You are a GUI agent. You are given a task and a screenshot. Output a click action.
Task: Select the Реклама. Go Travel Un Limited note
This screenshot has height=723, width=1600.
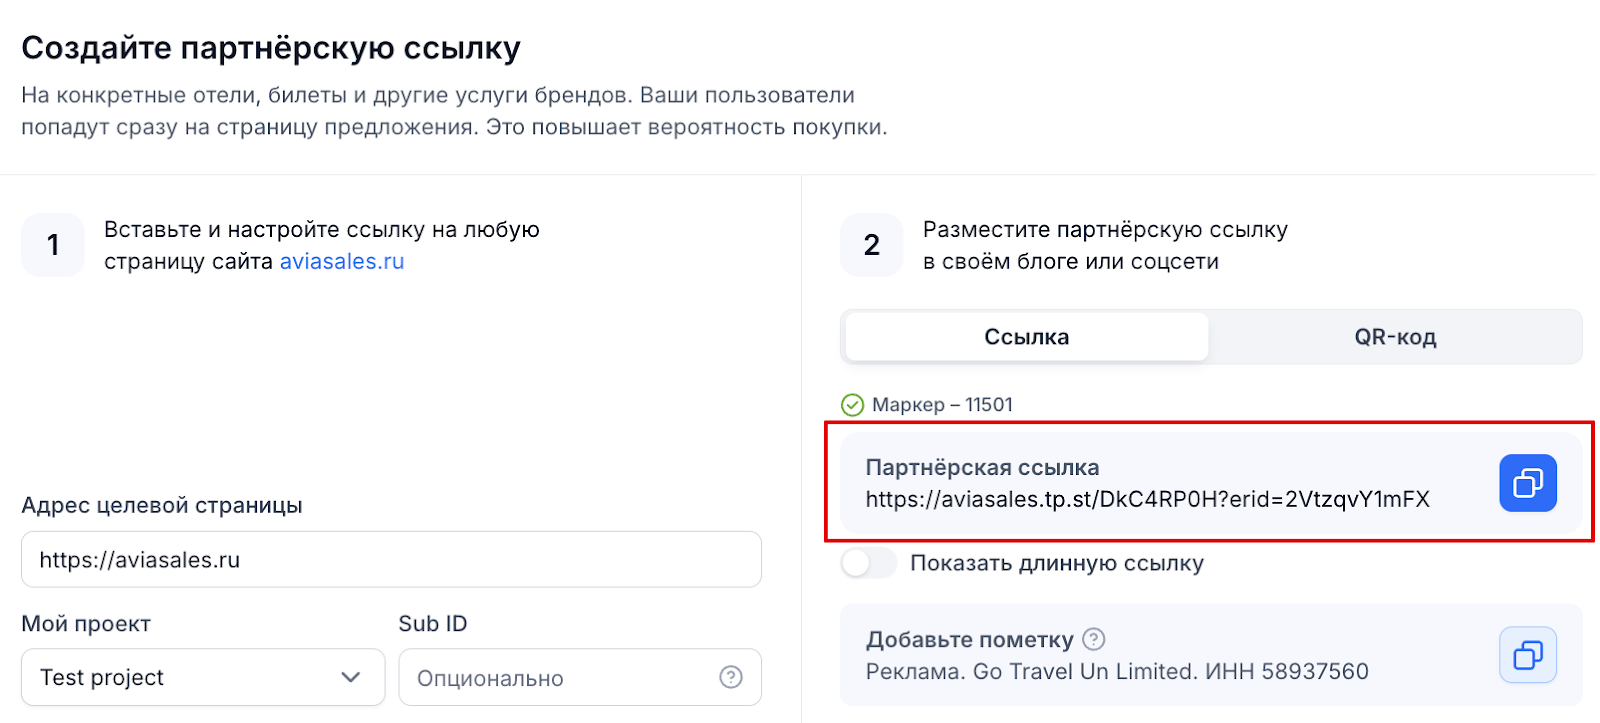[x=1117, y=671]
